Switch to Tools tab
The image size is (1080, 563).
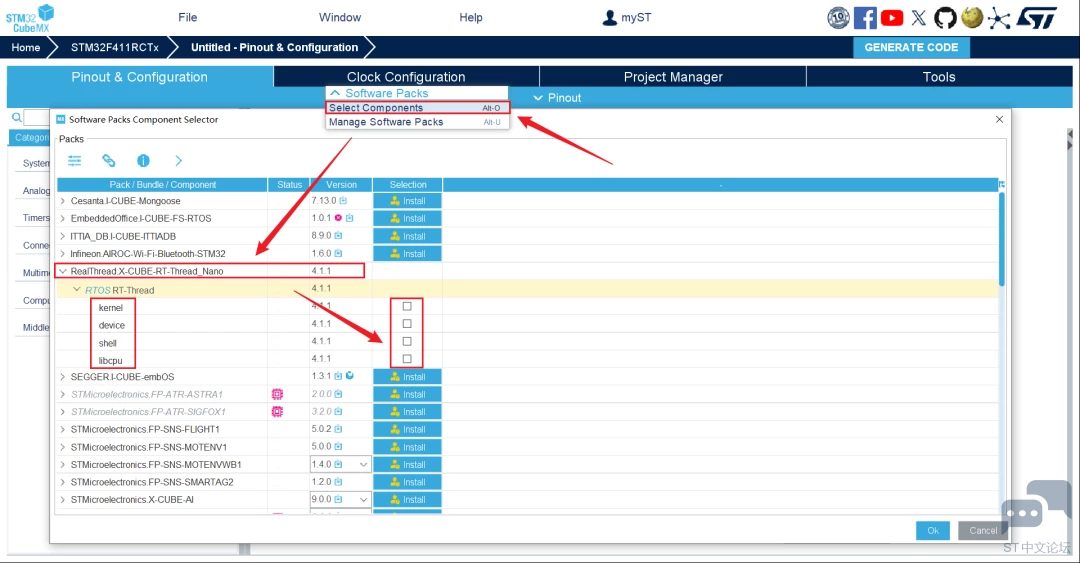939,76
